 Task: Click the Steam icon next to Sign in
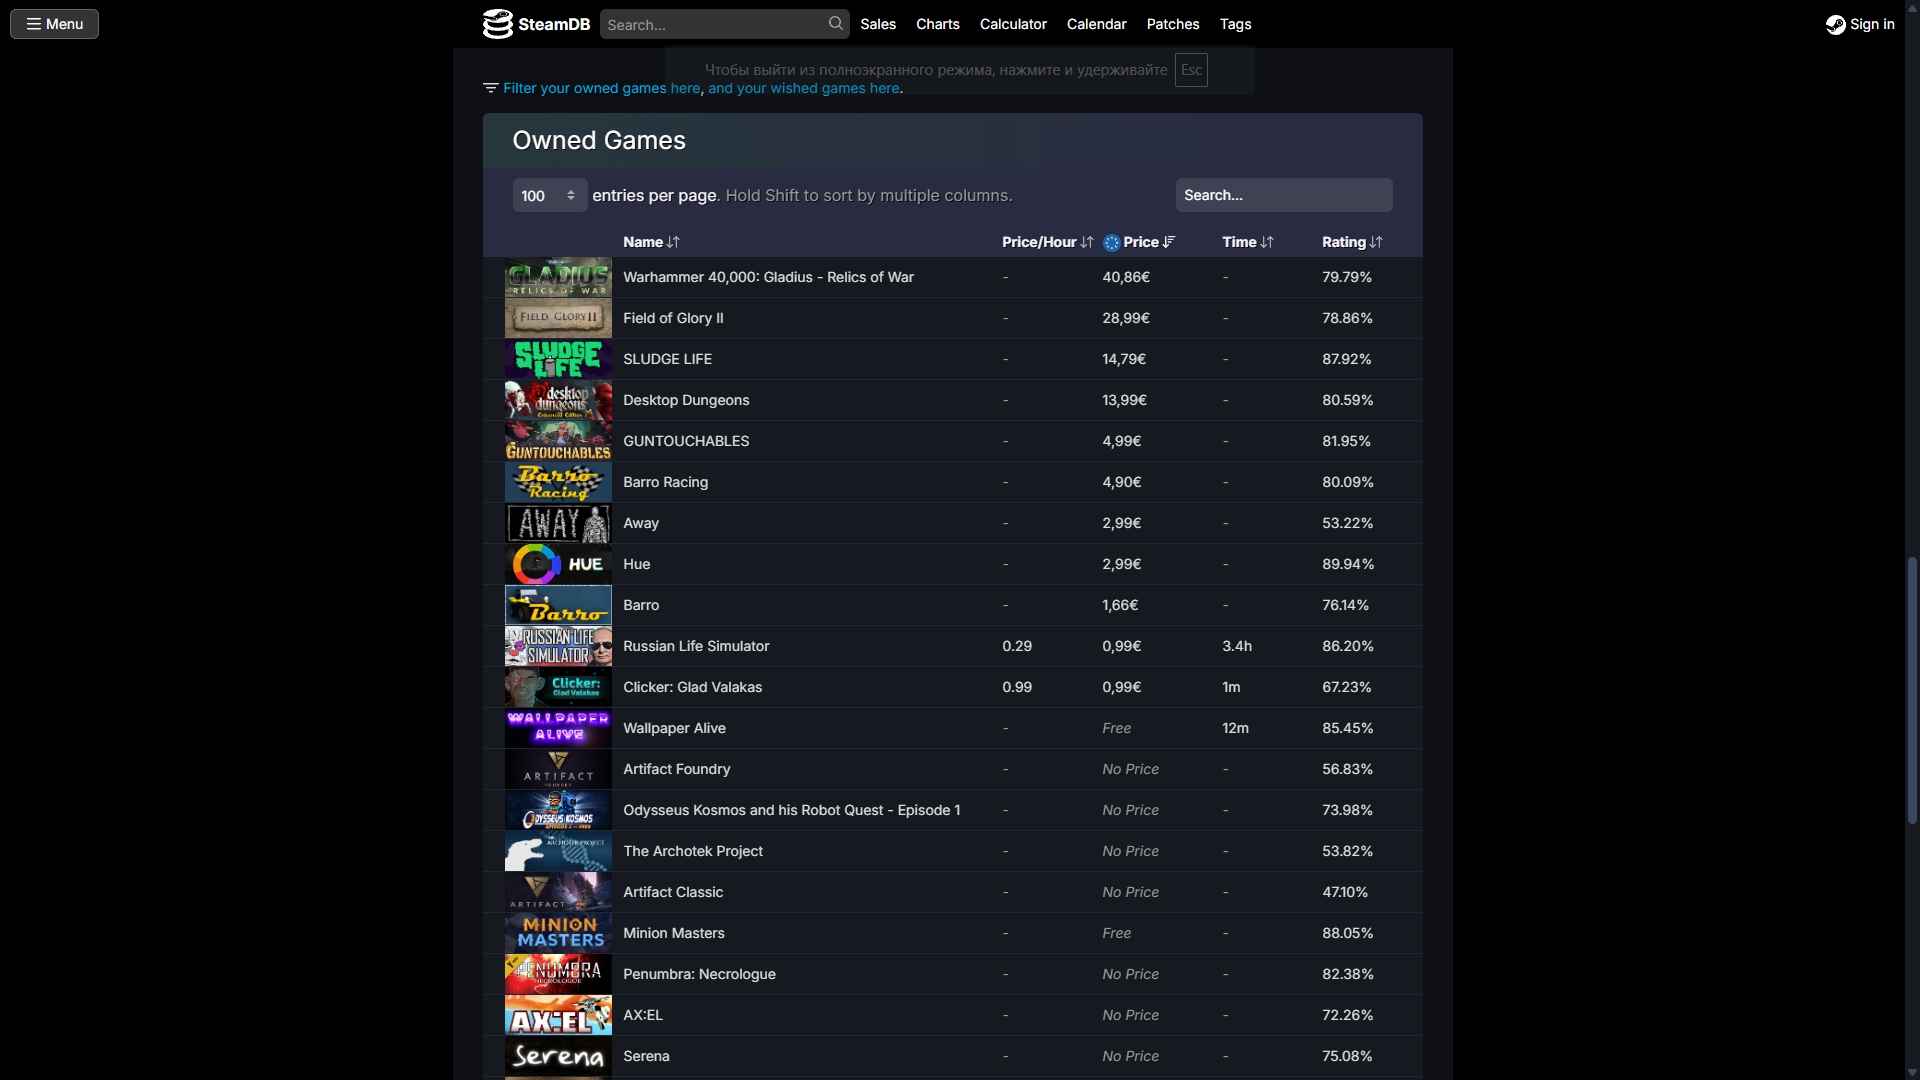1835,24
